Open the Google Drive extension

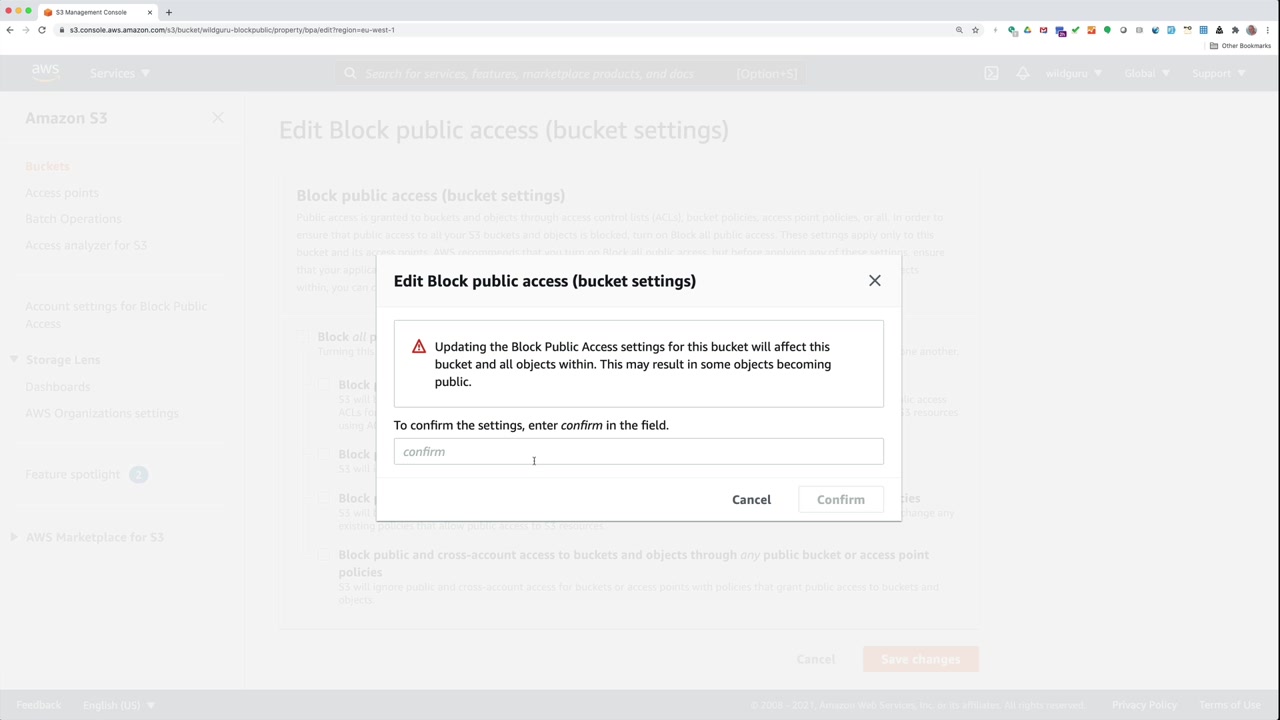[x=1027, y=30]
